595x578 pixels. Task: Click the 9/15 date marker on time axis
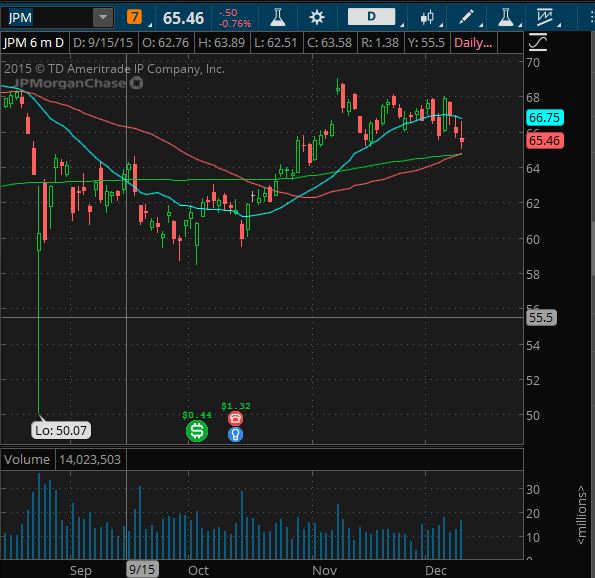point(142,569)
